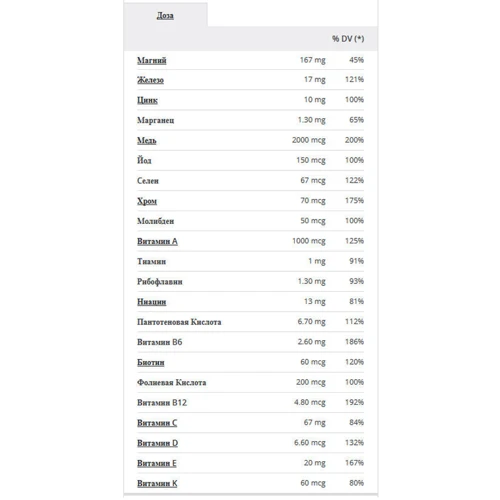Select the Йод row text
The height and width of the screenshot is (500, 500).
click(144, 160)
